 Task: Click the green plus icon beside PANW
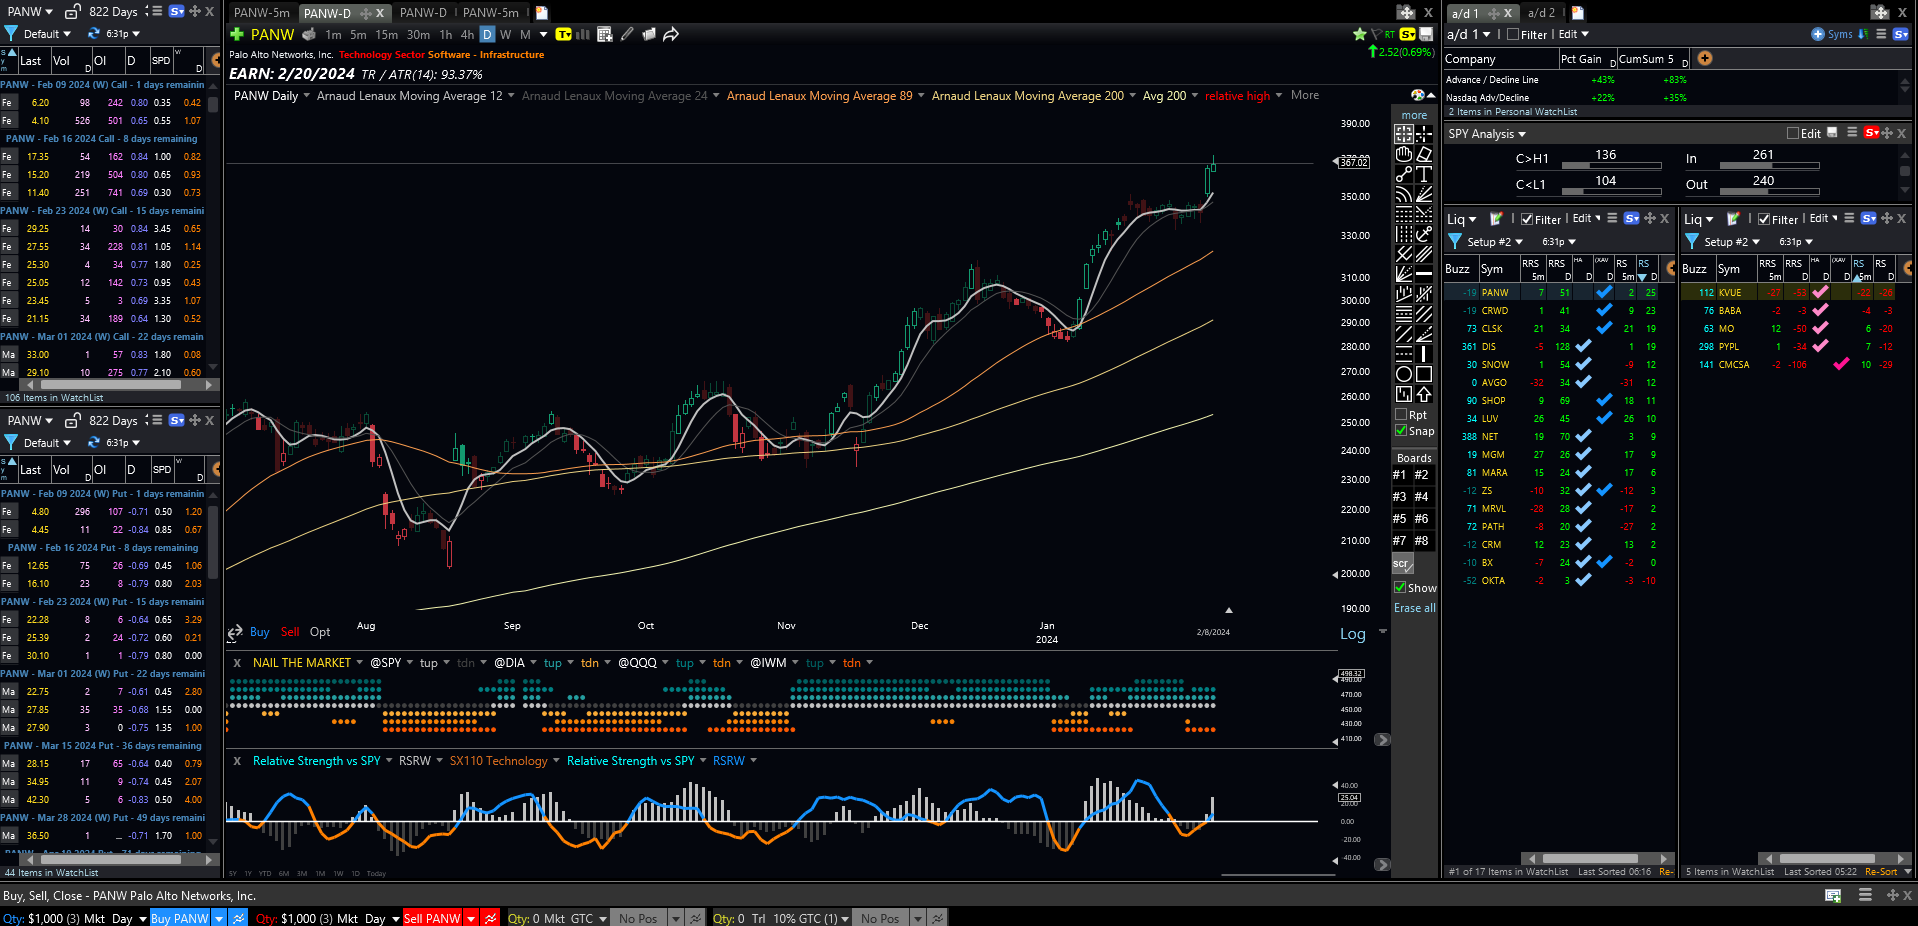(237, 34)
